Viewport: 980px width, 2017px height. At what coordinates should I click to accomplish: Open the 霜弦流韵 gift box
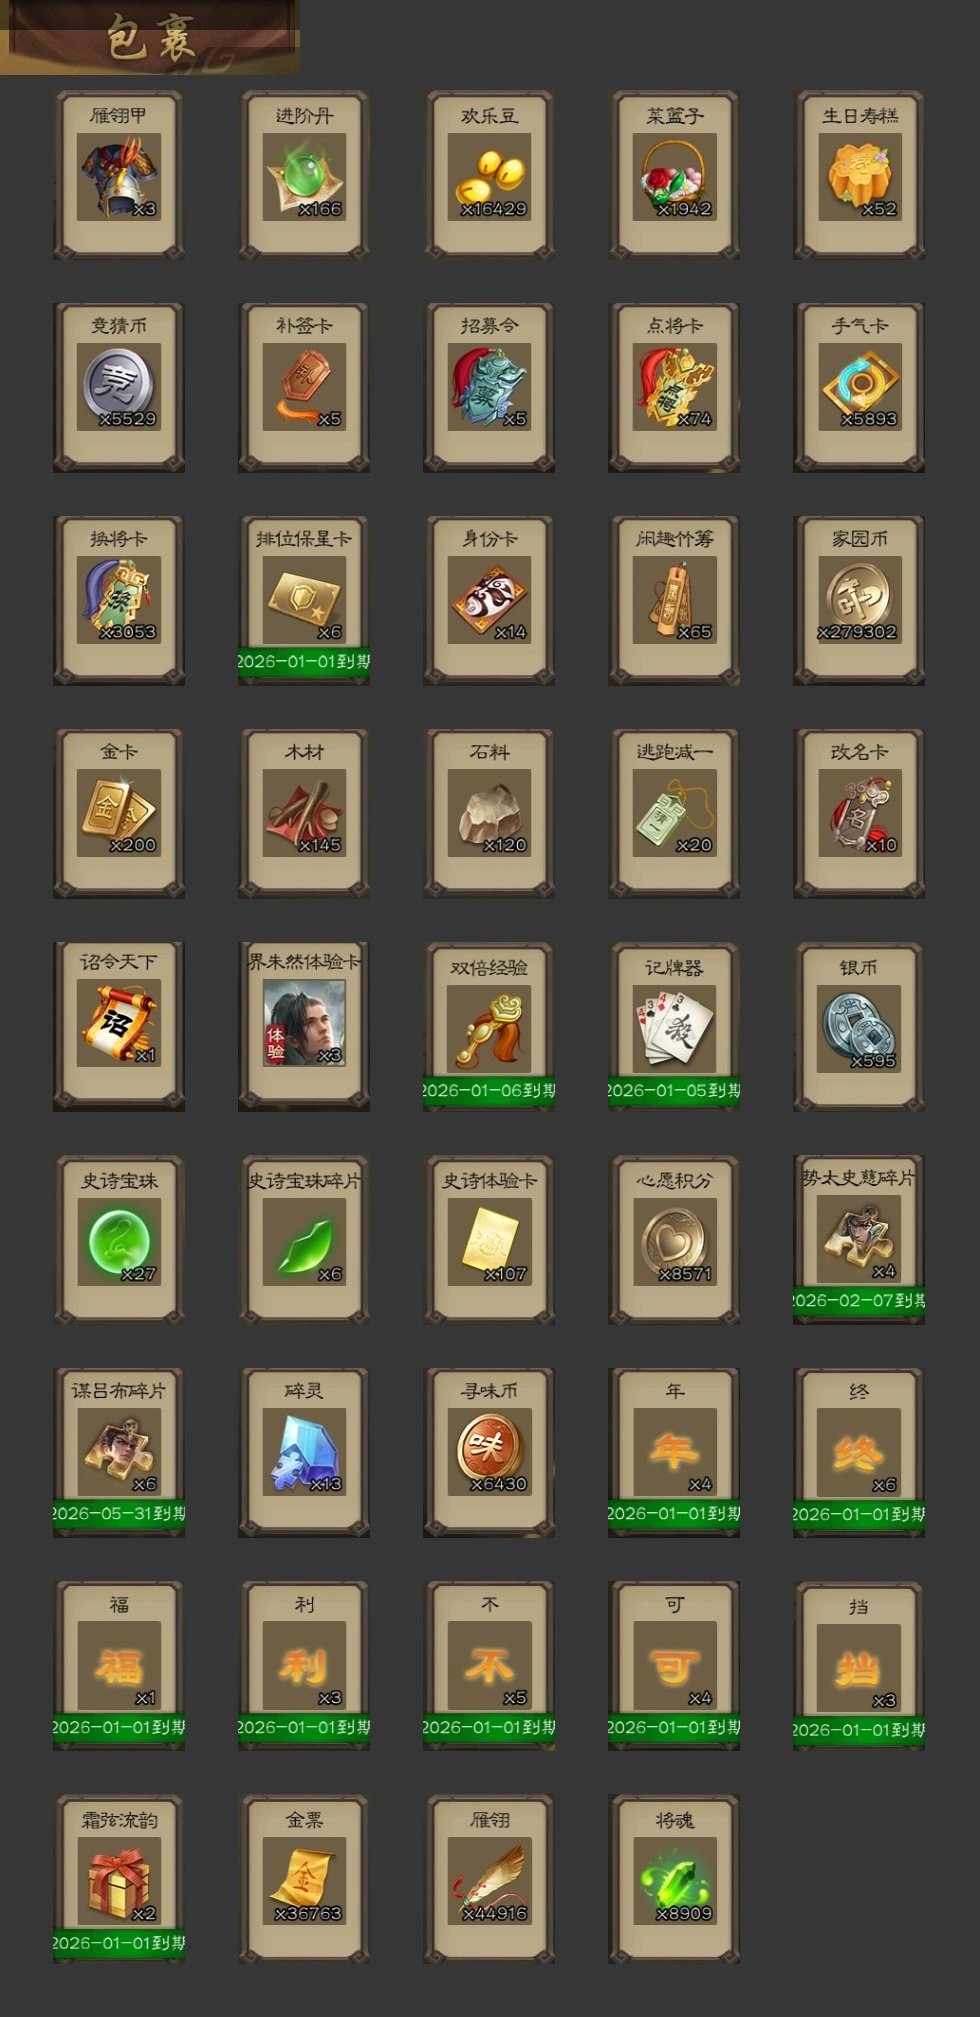(x=119, y=1879)
